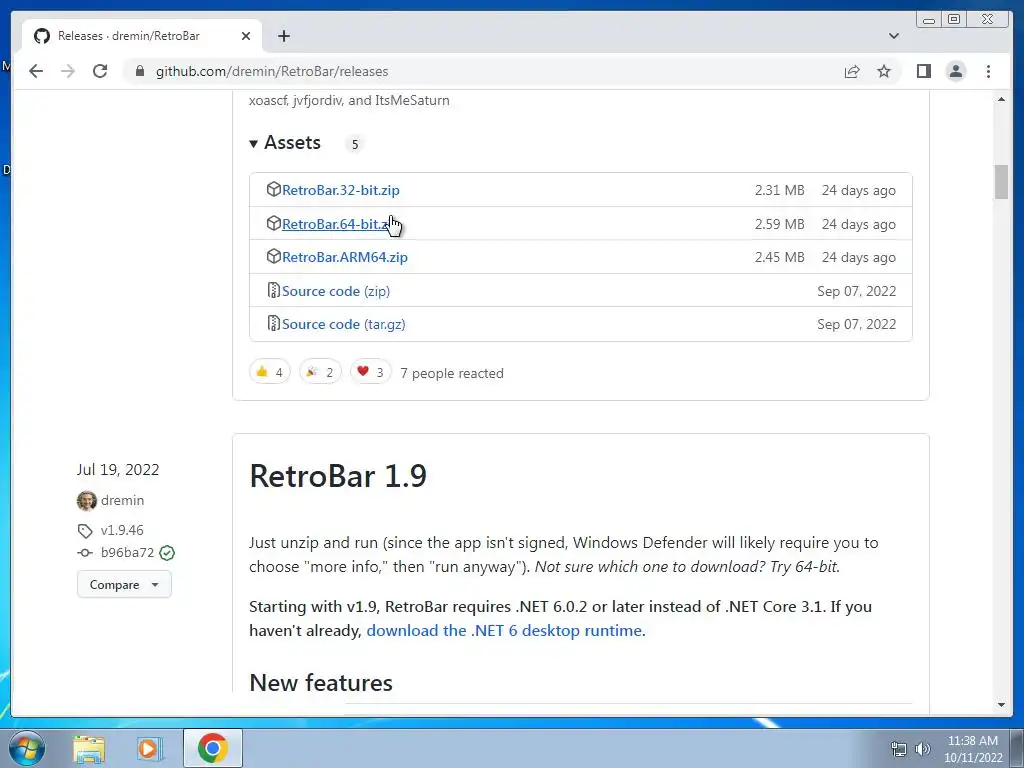Open the network tray icon
The height and width of the screenshot is (768, 1024).
coord(899,750)
